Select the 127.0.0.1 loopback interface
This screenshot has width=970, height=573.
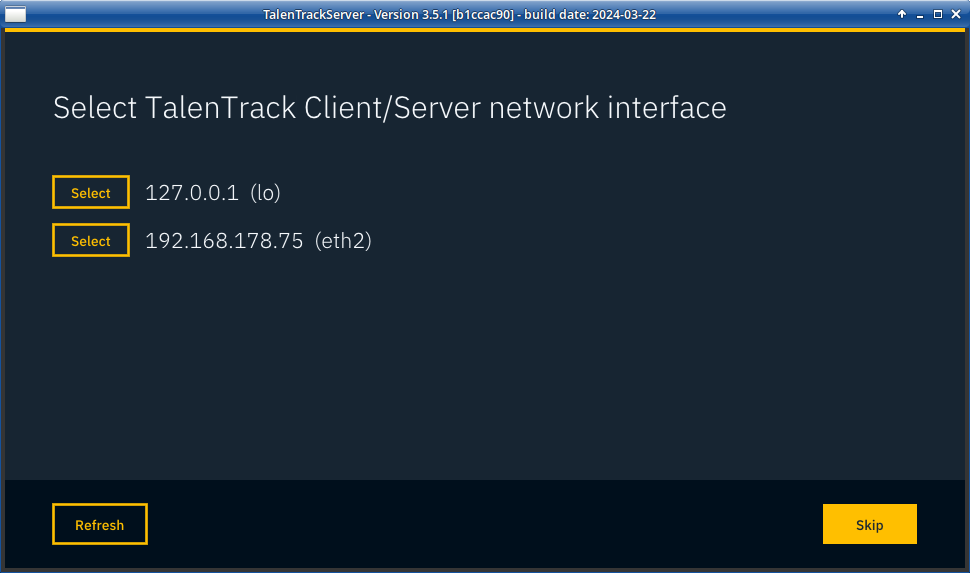tap(91, 193)
